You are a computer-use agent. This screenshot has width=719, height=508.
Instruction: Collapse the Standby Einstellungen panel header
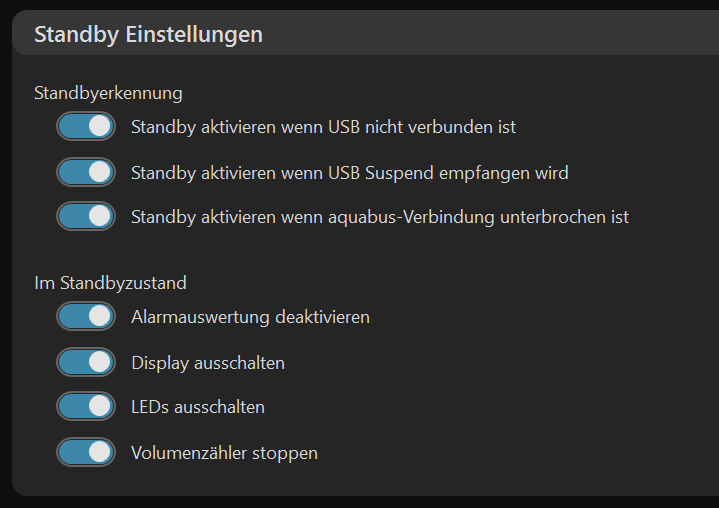coord(400,34)
